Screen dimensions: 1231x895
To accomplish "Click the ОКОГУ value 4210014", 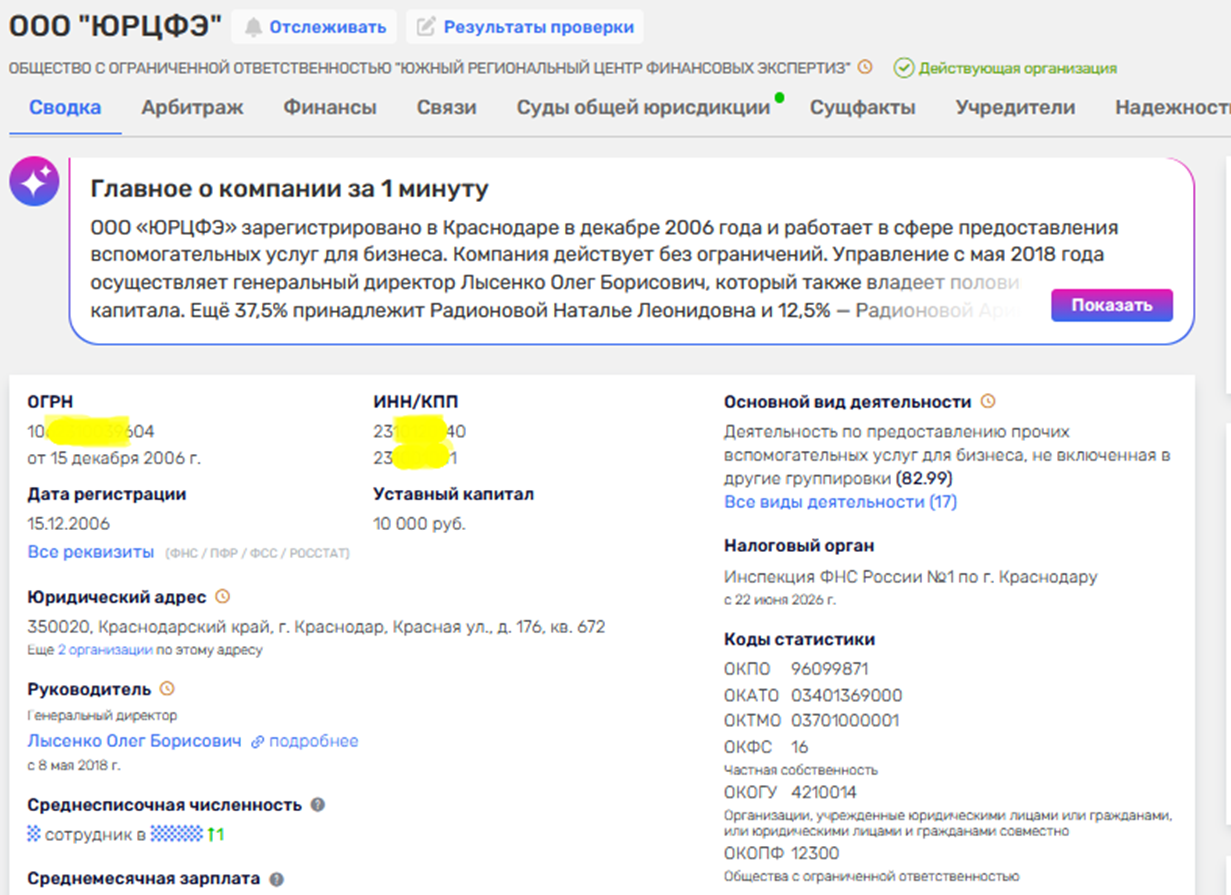I will (x=823, y=793).
